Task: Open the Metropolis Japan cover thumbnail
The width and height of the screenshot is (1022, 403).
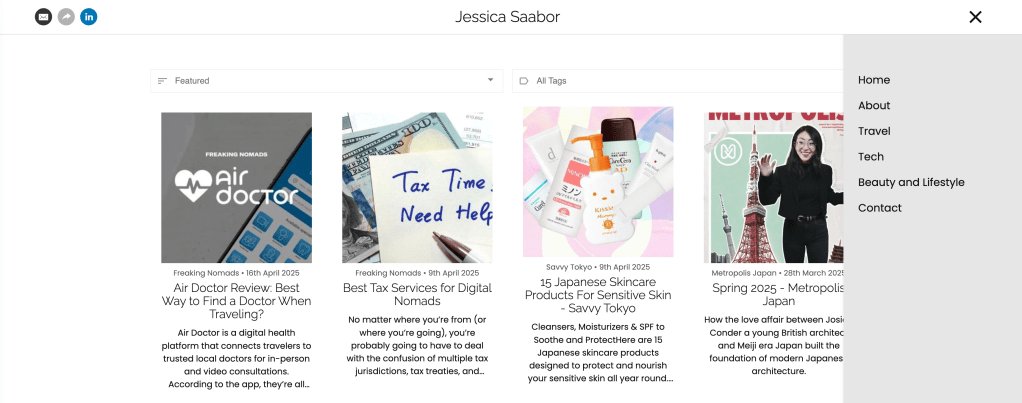Action: (773, 187)
